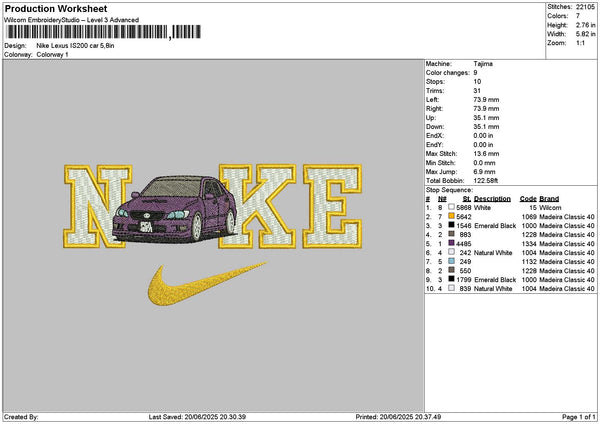This screenshot has width=600, height=424.
Task: Click the white color swatch in stop 1
Action: (452, 207)
